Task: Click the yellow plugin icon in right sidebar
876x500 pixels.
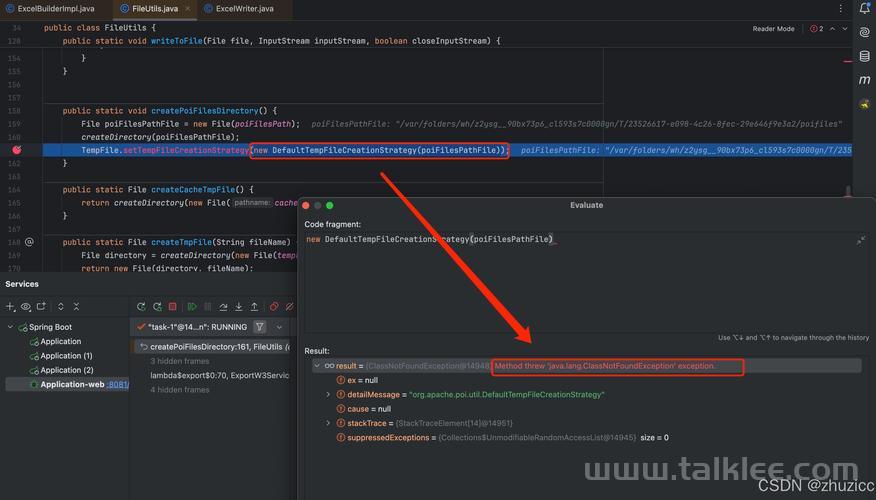Action: (x=864, y=104)
